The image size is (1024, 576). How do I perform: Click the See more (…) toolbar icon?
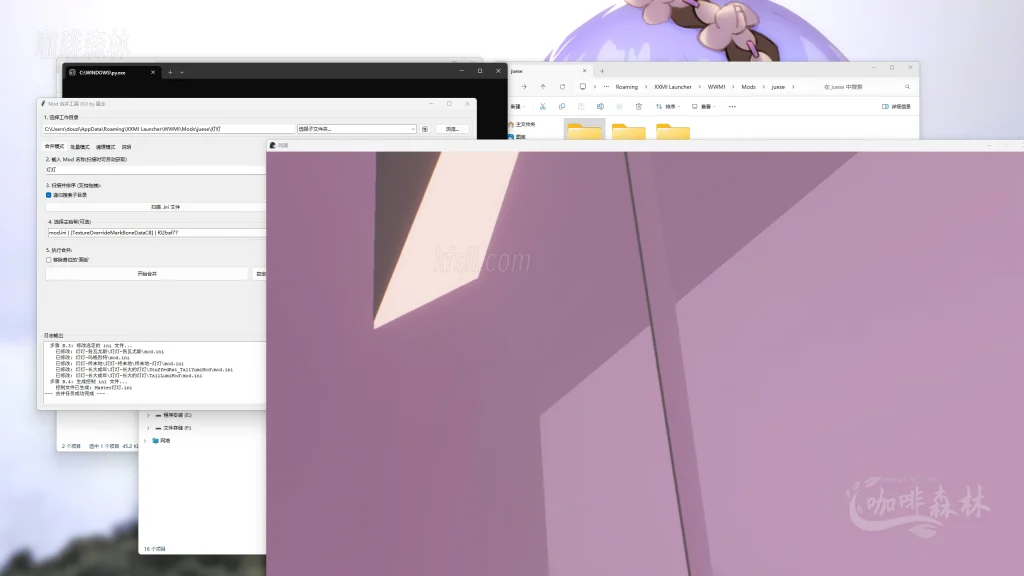click(732, 106)
